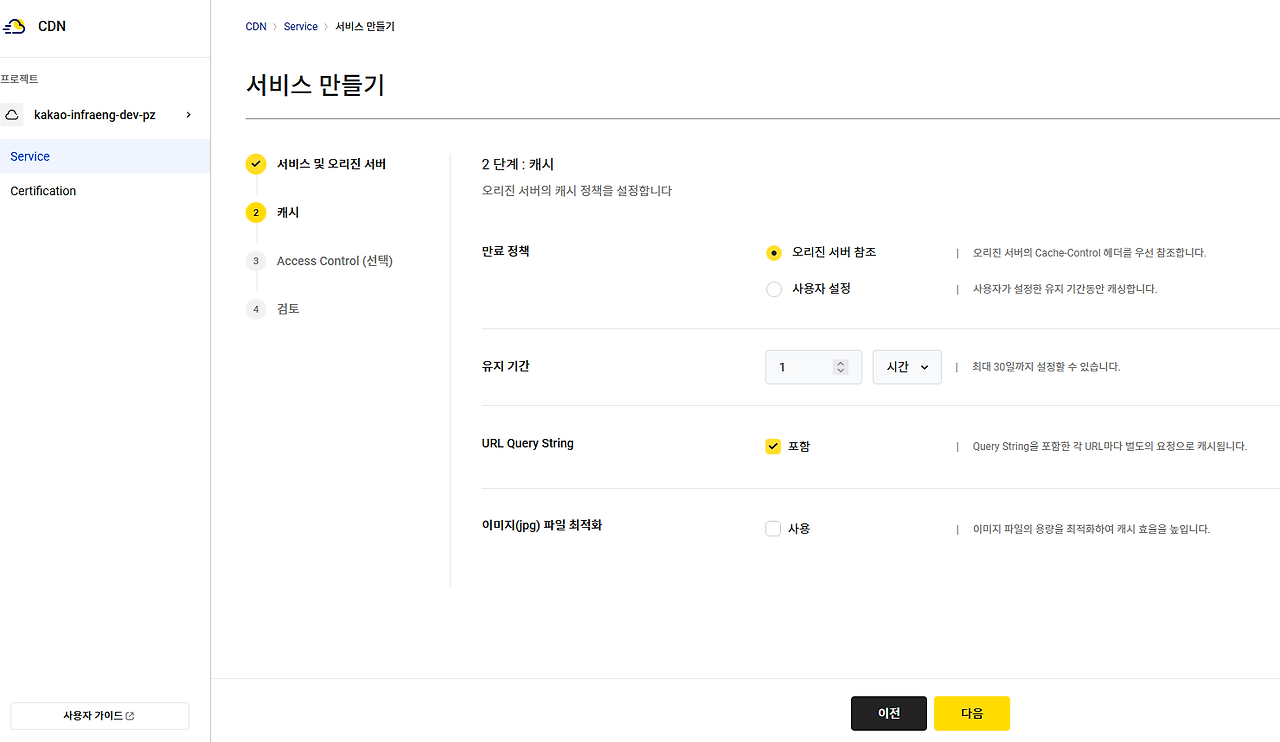Open the 시간 unit dropdown
1280x742 pixels.
tap(906, 367)
